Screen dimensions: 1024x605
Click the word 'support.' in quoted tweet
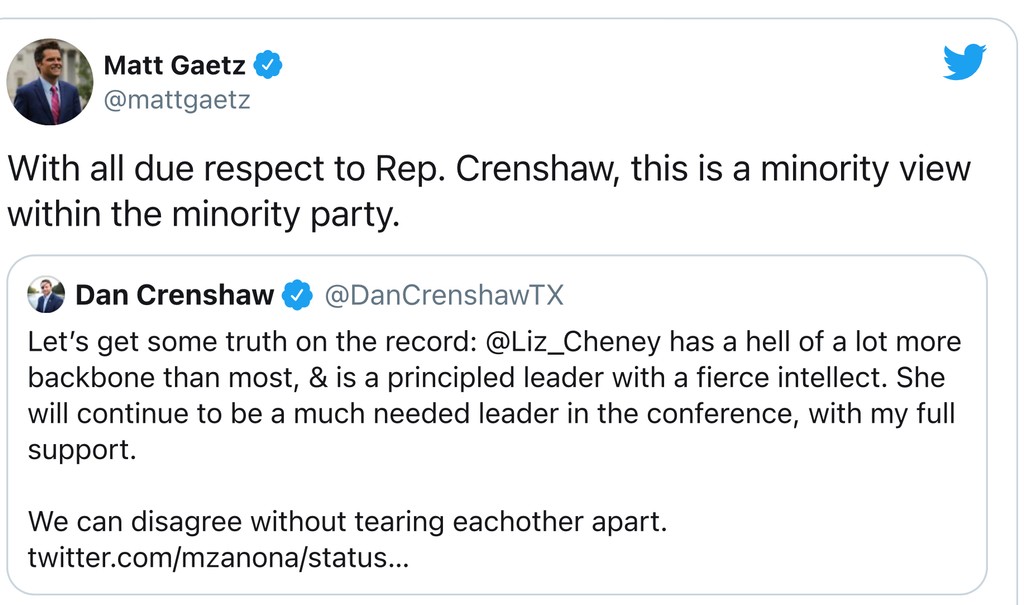click(81, 450)
